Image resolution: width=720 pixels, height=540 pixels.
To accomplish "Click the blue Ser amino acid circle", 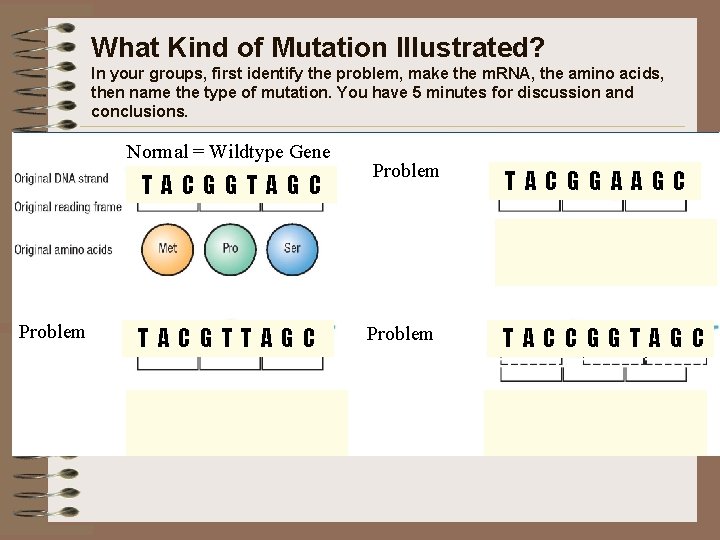I will click(x=292, y=249).
